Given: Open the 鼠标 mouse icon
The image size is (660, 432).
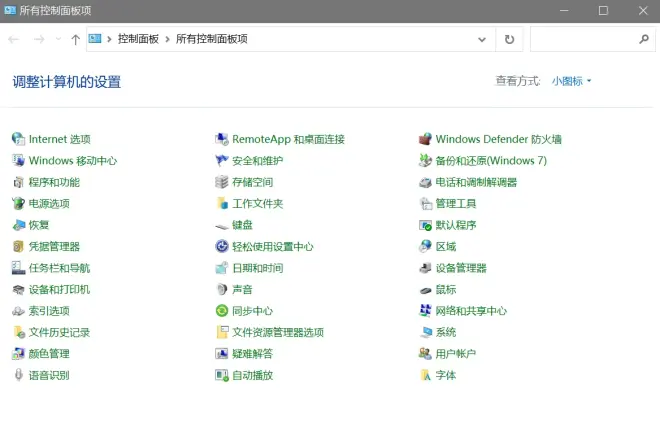Looking at the screenshot, I should coord(425,290).
